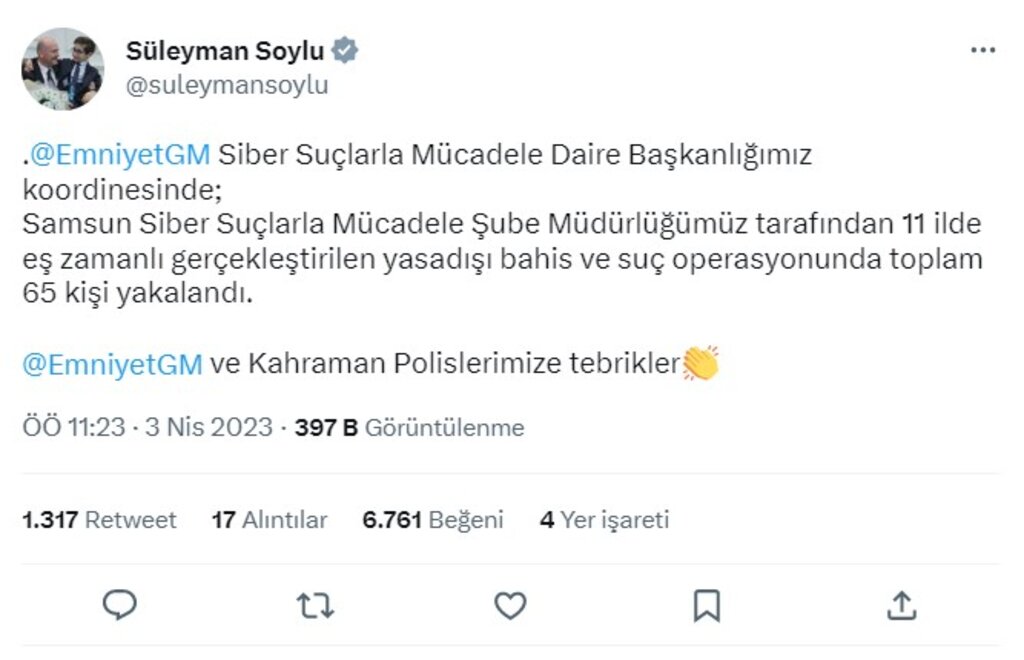The image size is (1024, 660).
Task: Show the 6.761 Beğeni likes list
Action: coord(433,520)
